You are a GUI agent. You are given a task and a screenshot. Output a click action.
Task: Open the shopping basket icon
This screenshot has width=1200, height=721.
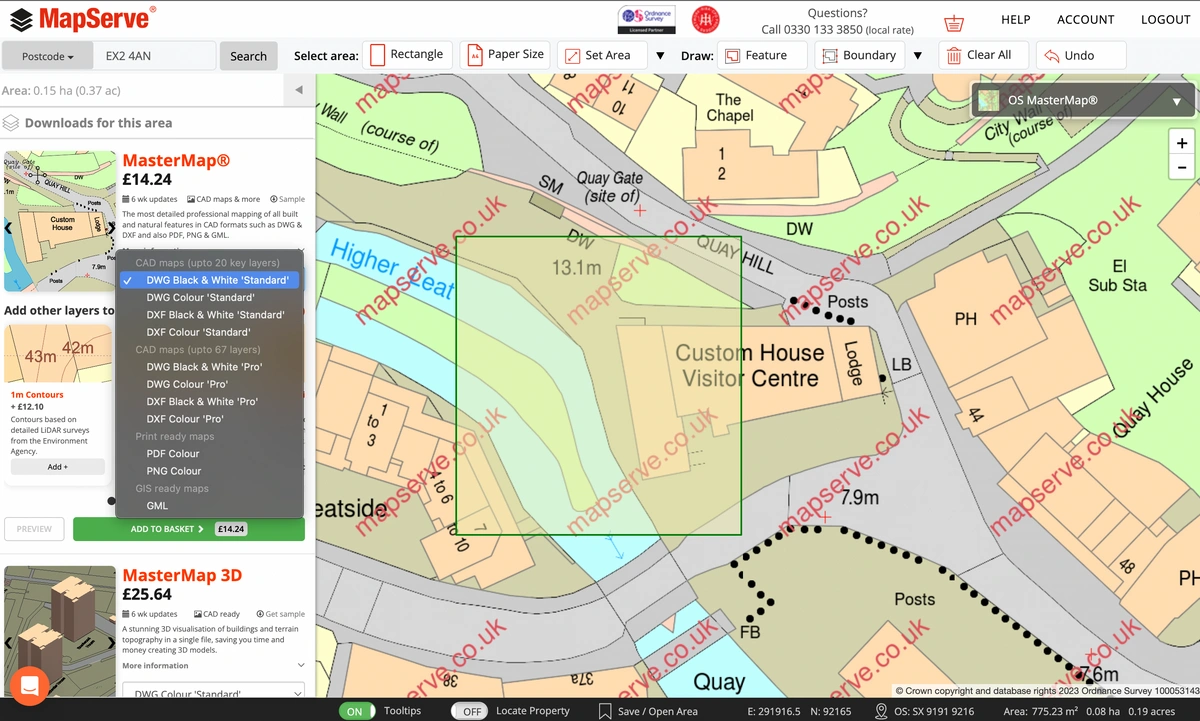[954, 22]
